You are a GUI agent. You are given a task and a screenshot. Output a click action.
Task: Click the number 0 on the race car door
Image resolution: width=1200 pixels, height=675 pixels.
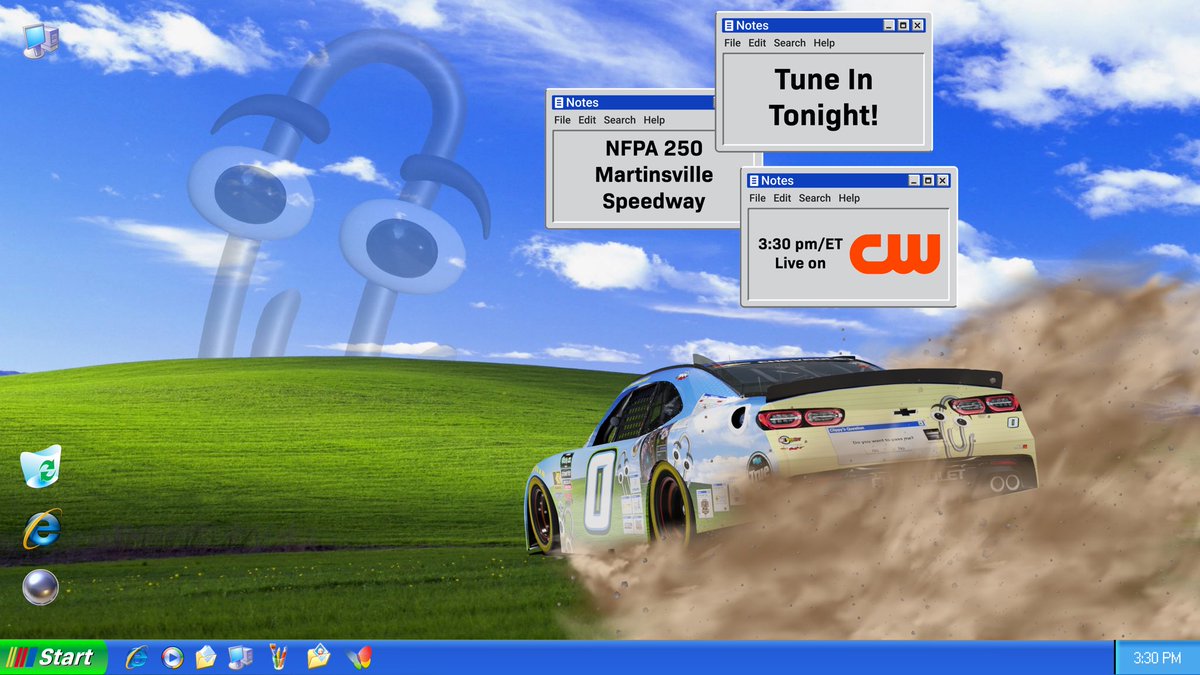pos(599,493)
